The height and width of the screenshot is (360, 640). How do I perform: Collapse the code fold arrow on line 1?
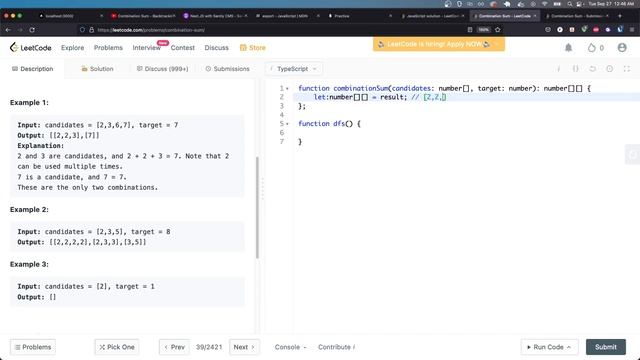[287, 89]
